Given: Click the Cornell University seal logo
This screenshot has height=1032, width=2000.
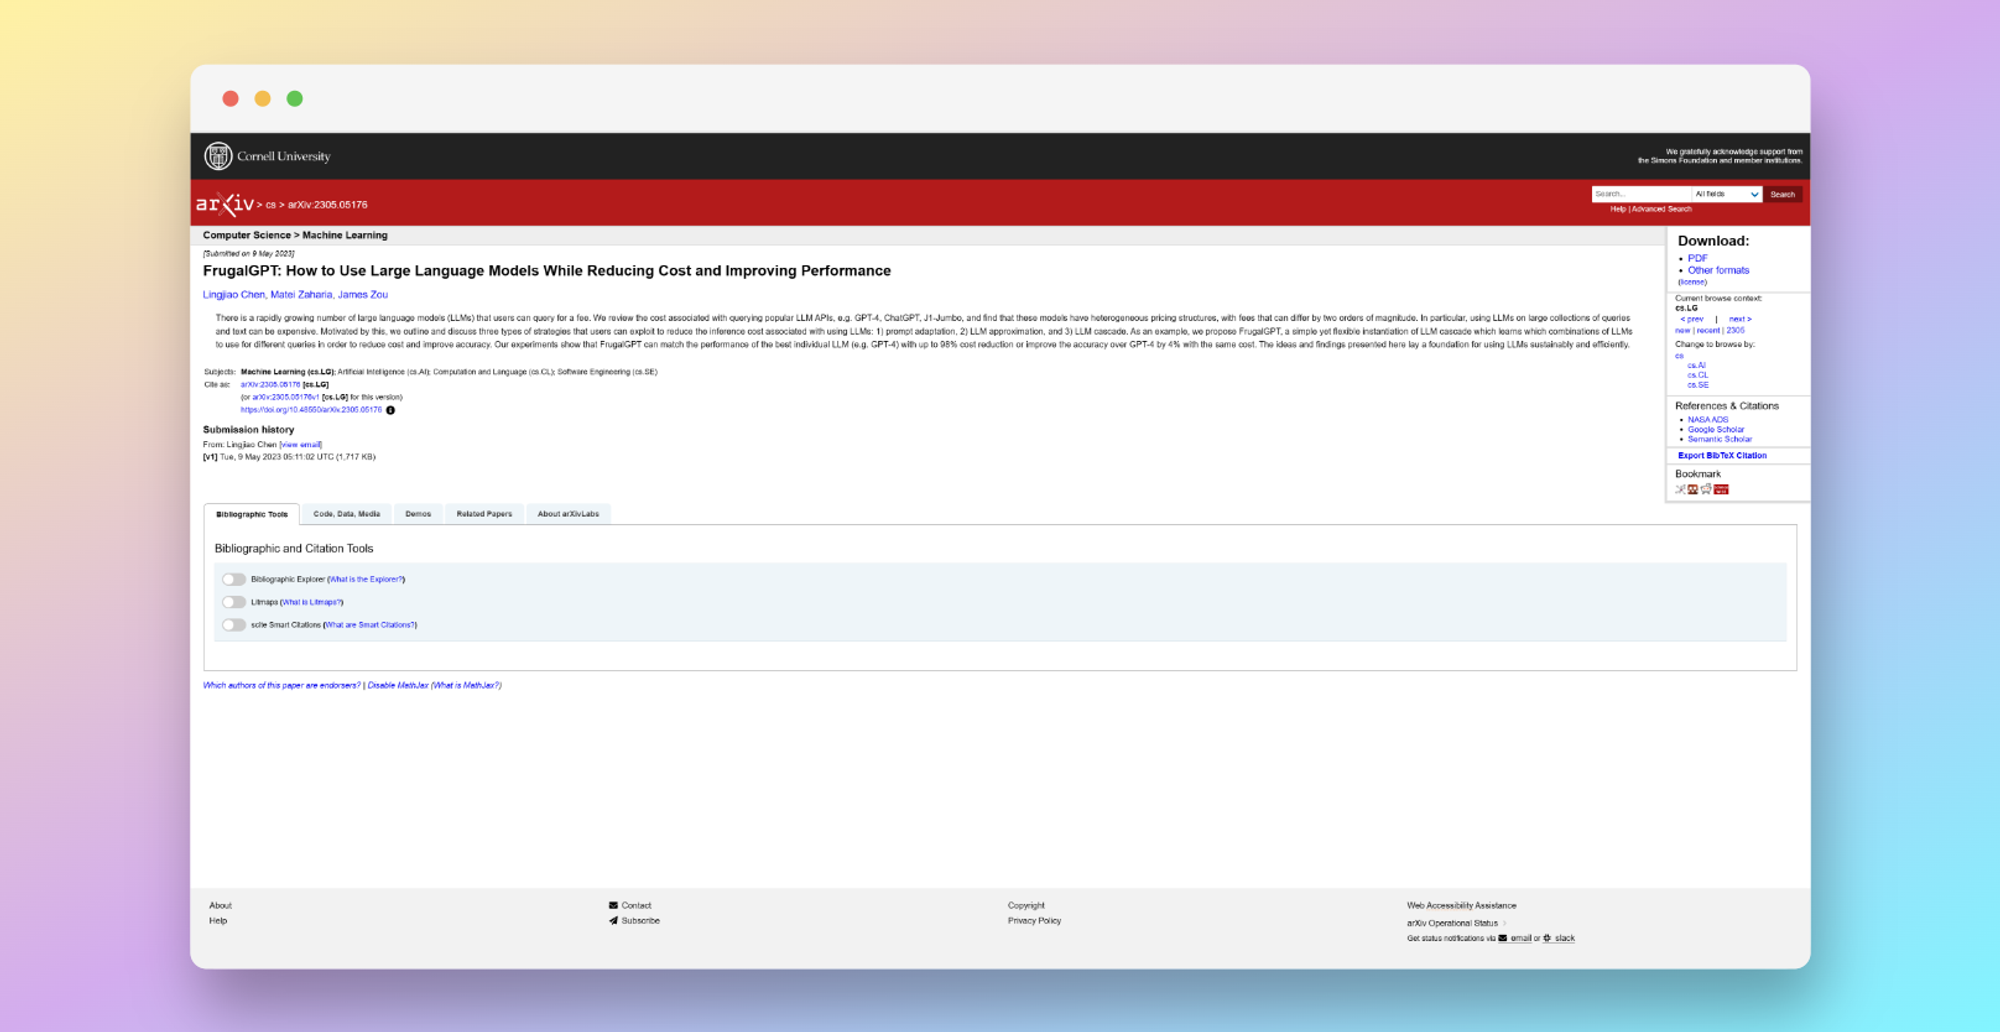Looking at the screenshot, I should coord(218,156).
